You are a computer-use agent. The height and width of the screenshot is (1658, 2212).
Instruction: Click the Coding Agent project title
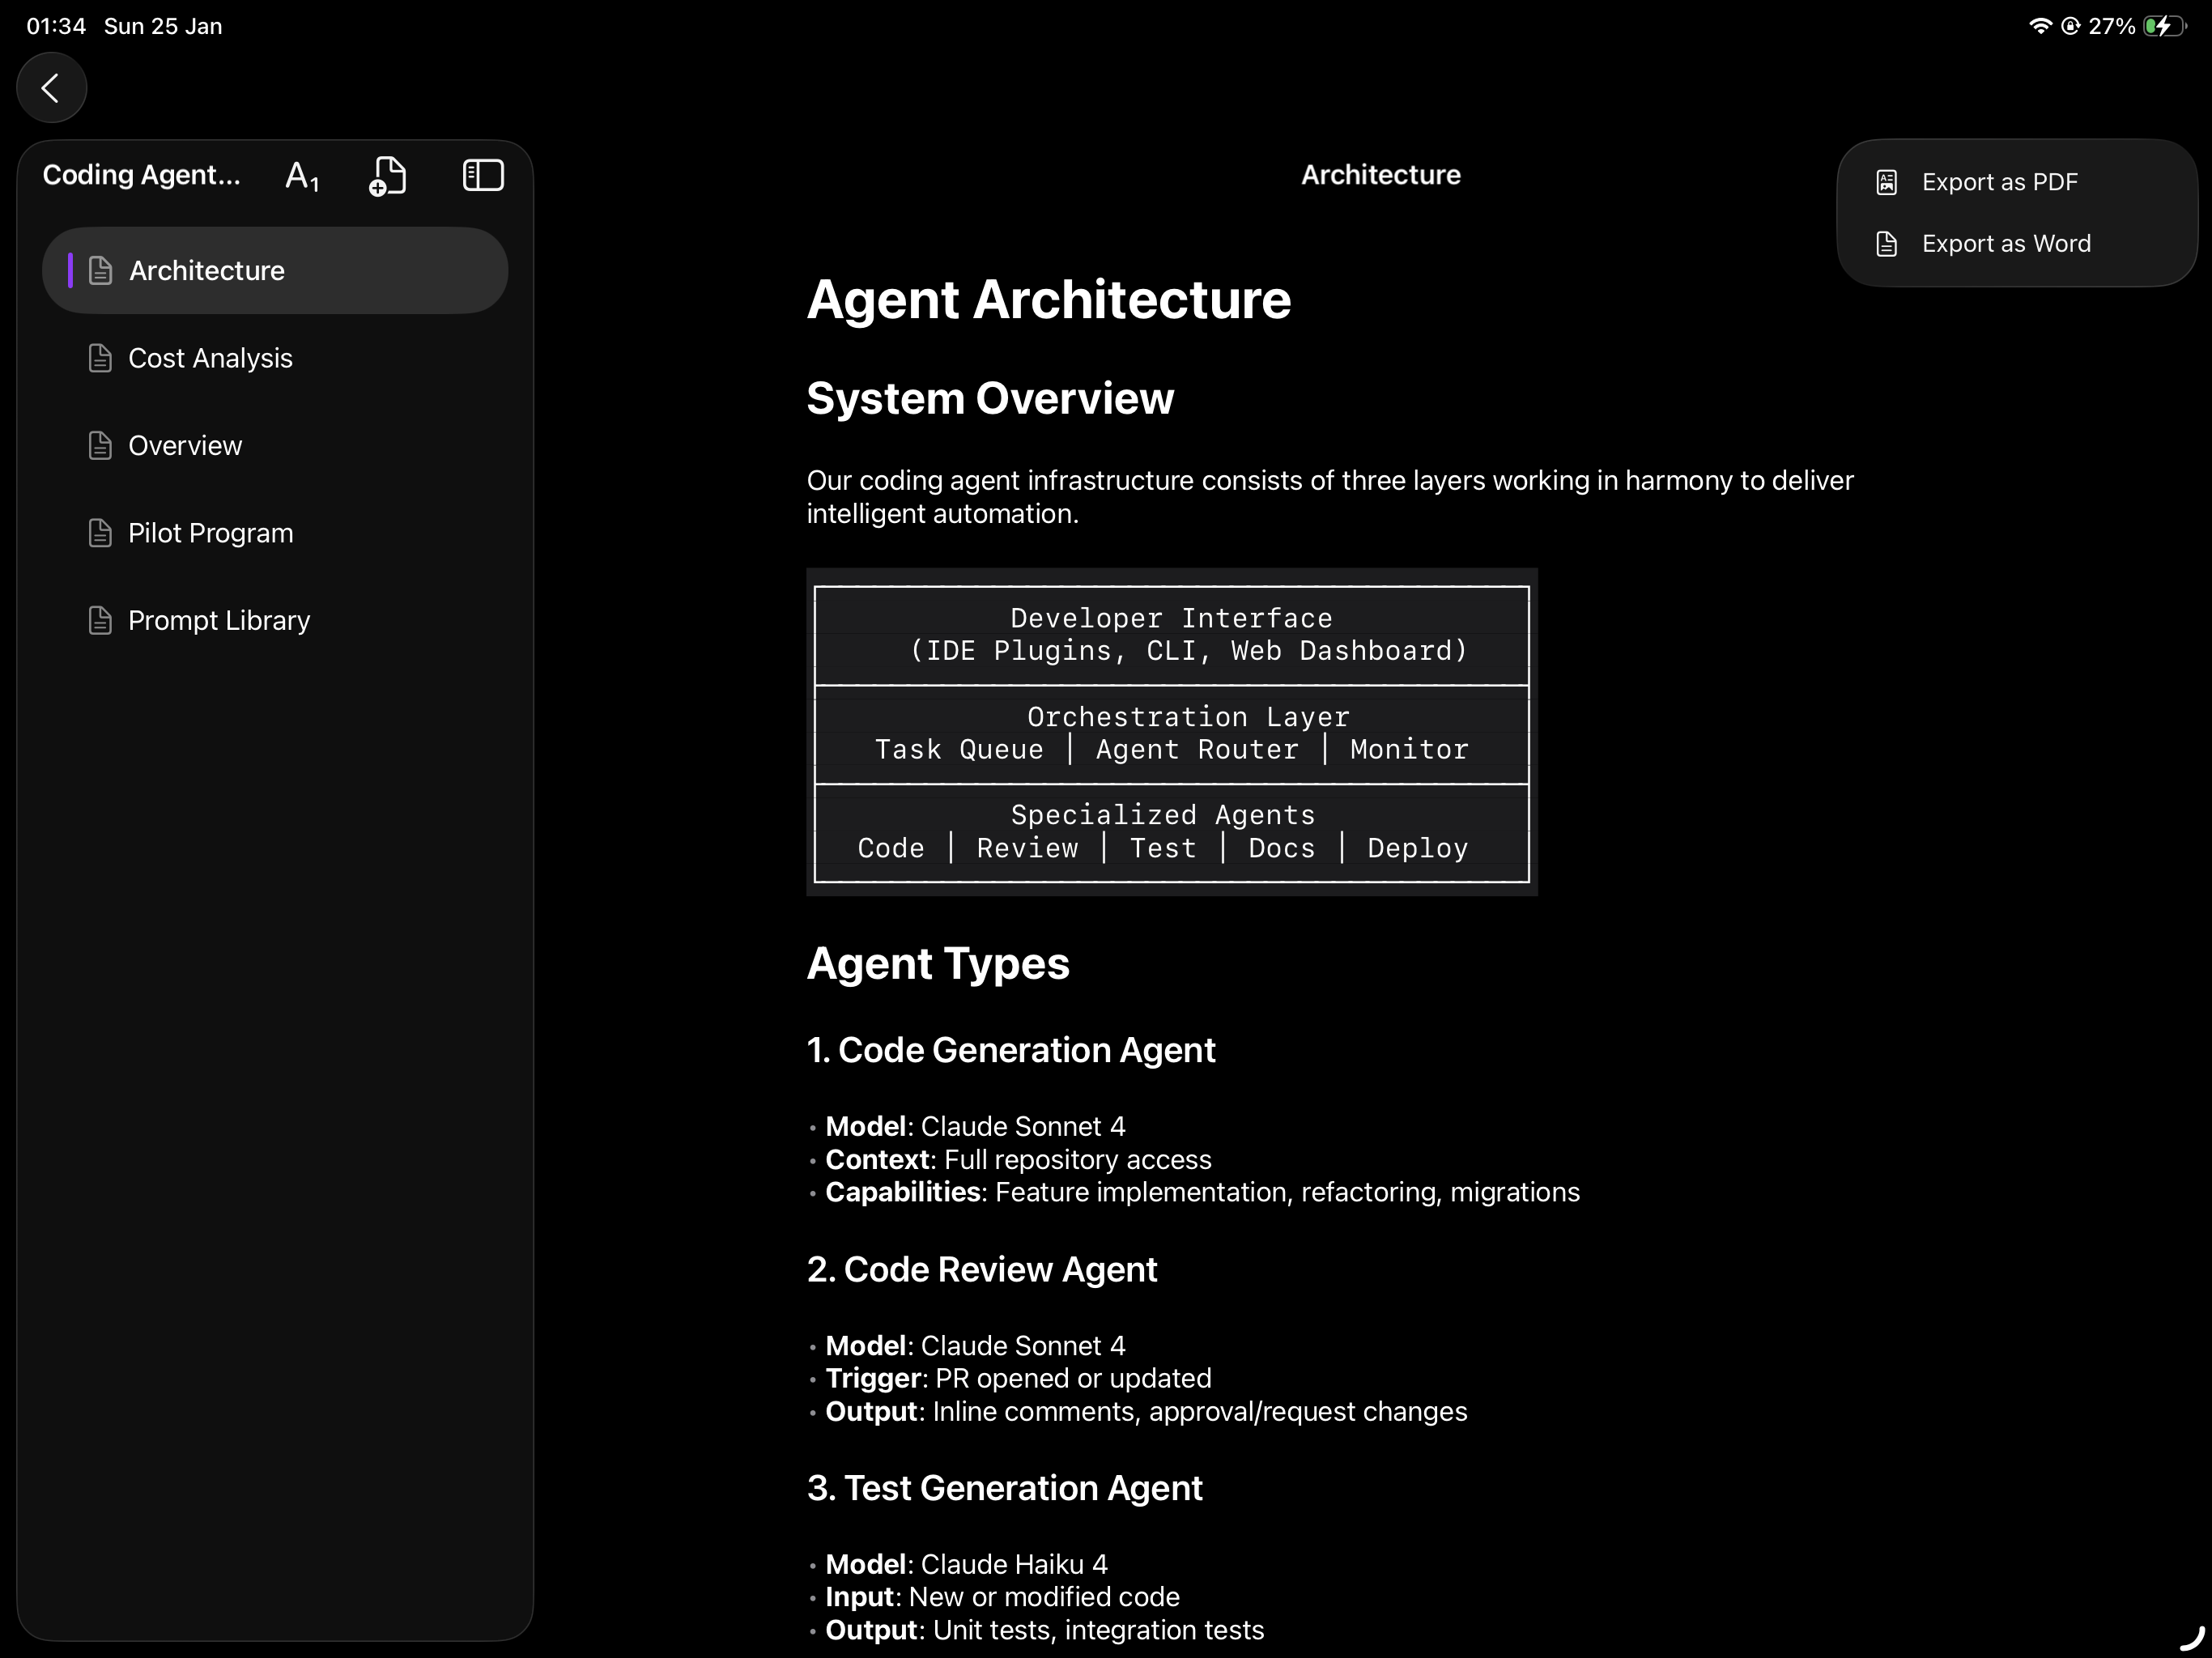(x=141, y=175)
